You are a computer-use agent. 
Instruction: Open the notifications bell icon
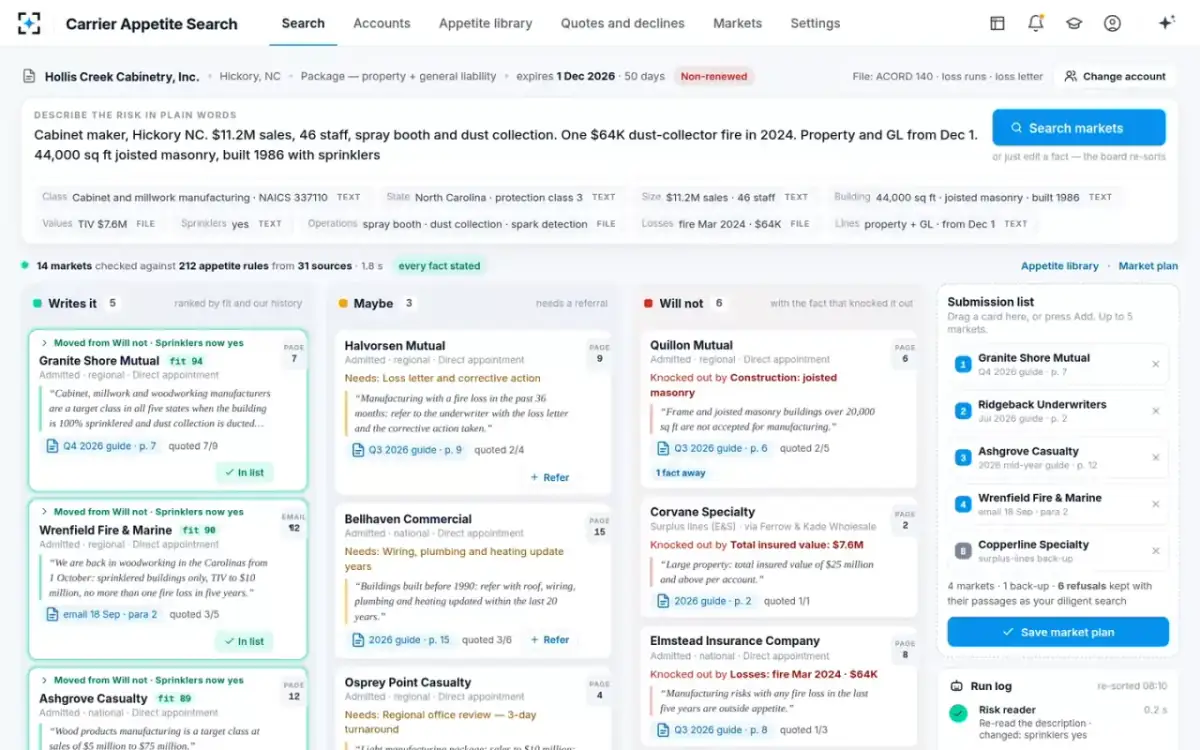click(x=1036, y=23)
